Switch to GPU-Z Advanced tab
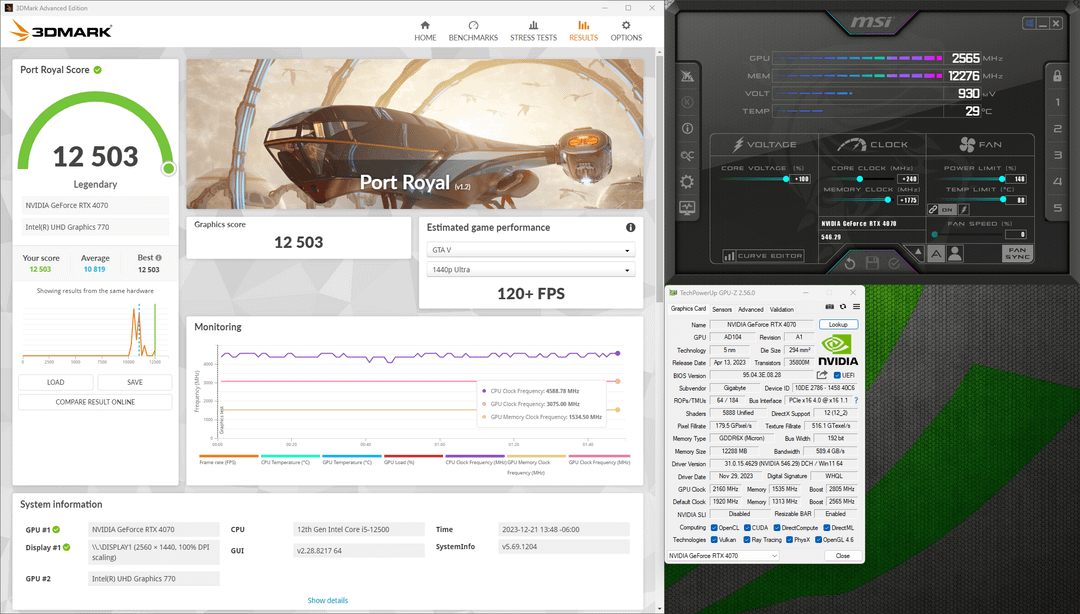Screen dimensions: 1080x614 click(751, 309)
